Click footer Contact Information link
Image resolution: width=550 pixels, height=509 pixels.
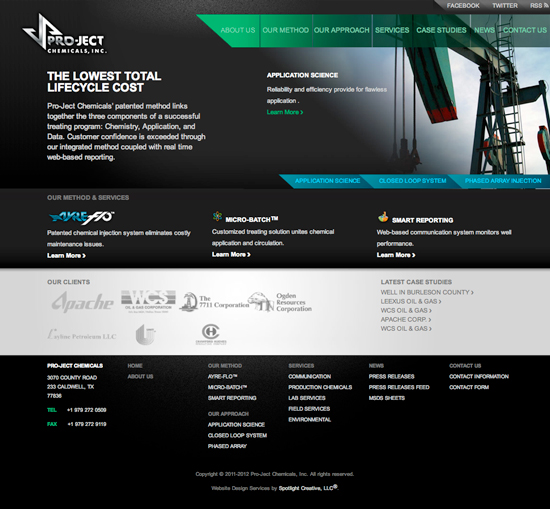coord(479,376)
